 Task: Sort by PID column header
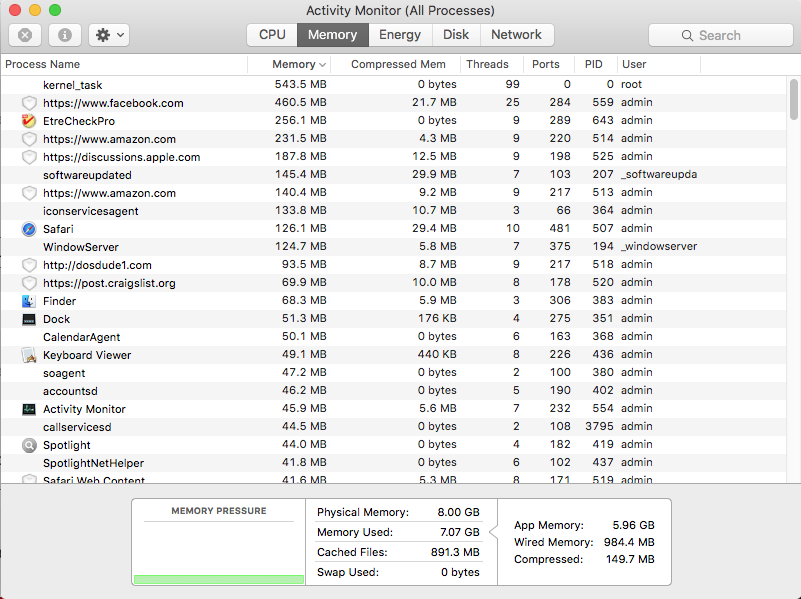594,64
